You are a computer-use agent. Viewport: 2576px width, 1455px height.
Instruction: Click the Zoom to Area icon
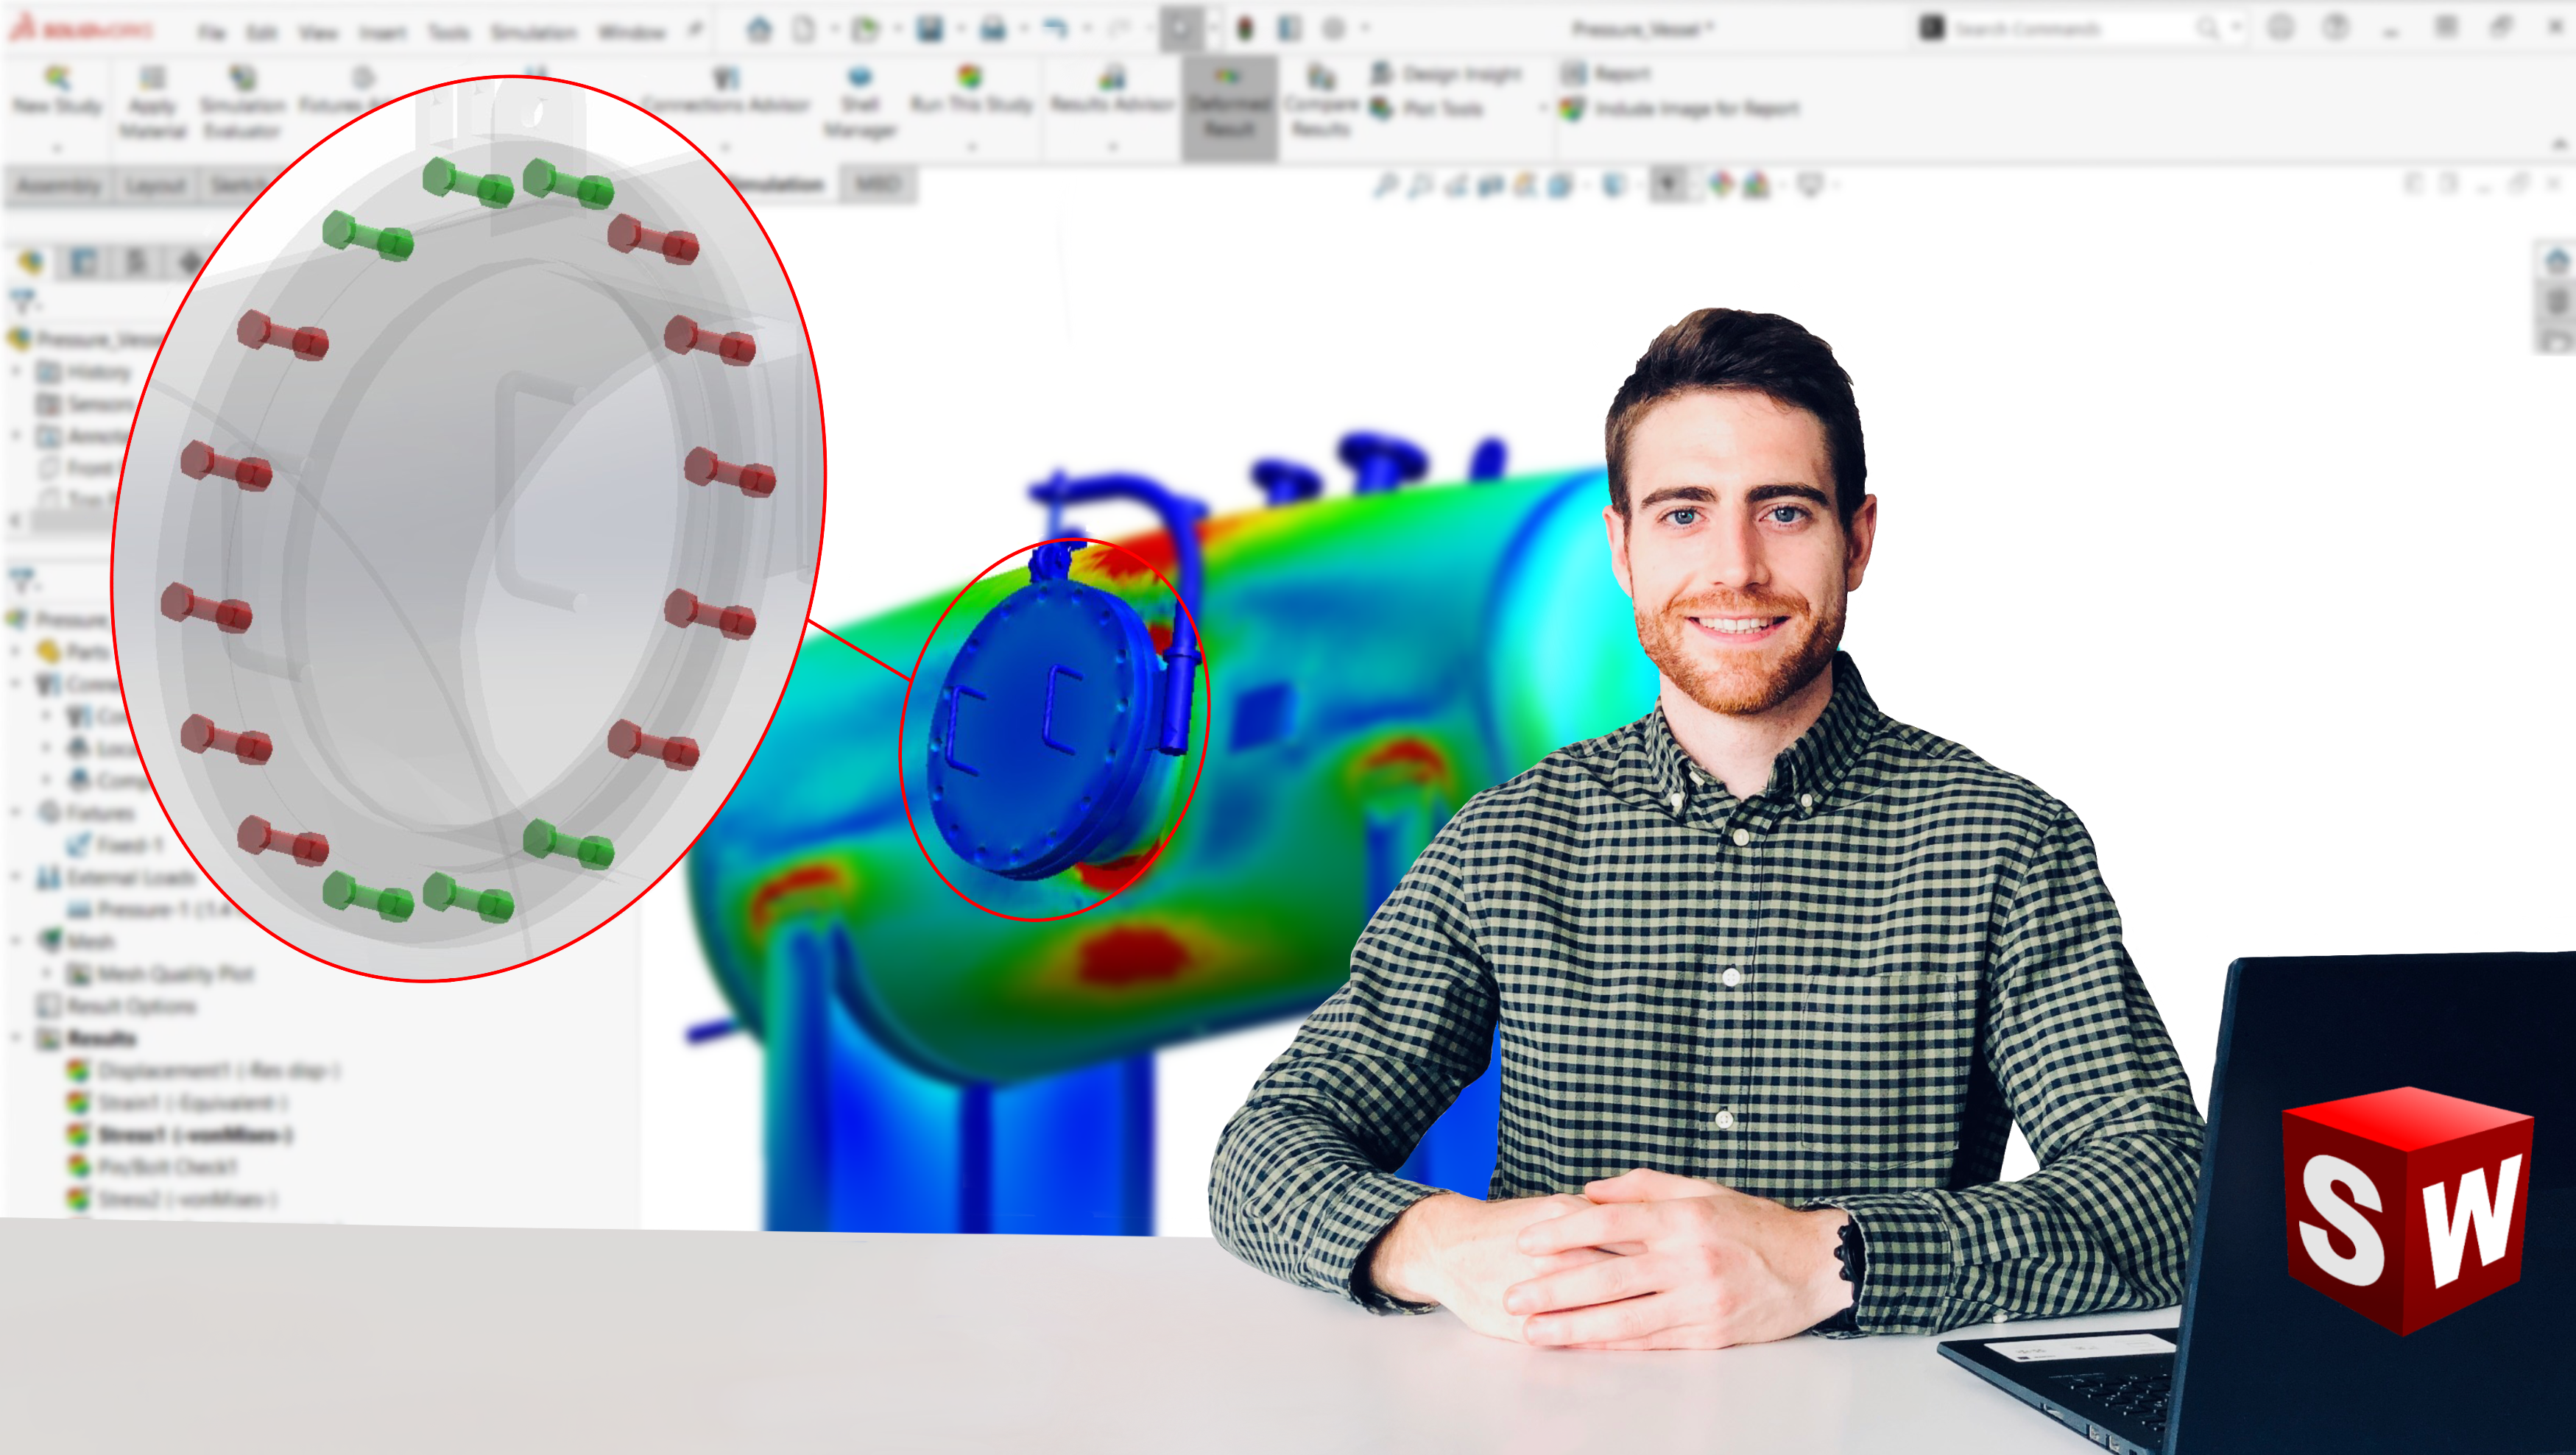(1420, 185)
